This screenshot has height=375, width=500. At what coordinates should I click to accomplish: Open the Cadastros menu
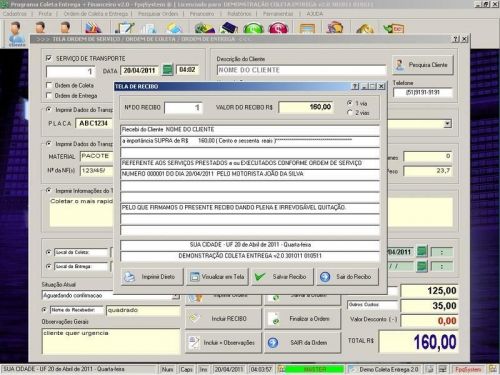coord(14,14)
